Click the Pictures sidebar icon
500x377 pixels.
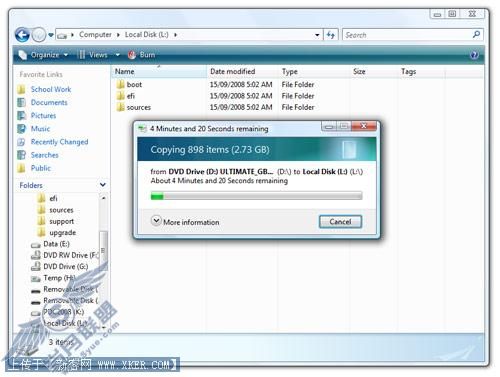(x=21, y=116)
